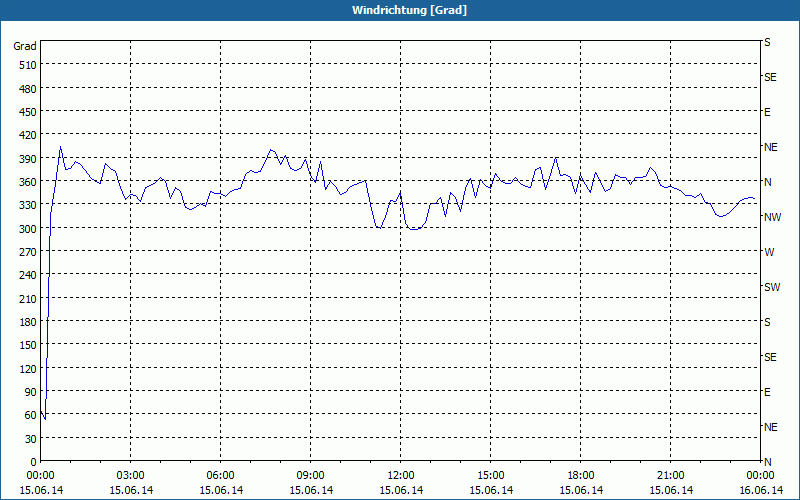Click the "SW" compass label
This screenshot has width=800, height=500.
click(772, 287)
